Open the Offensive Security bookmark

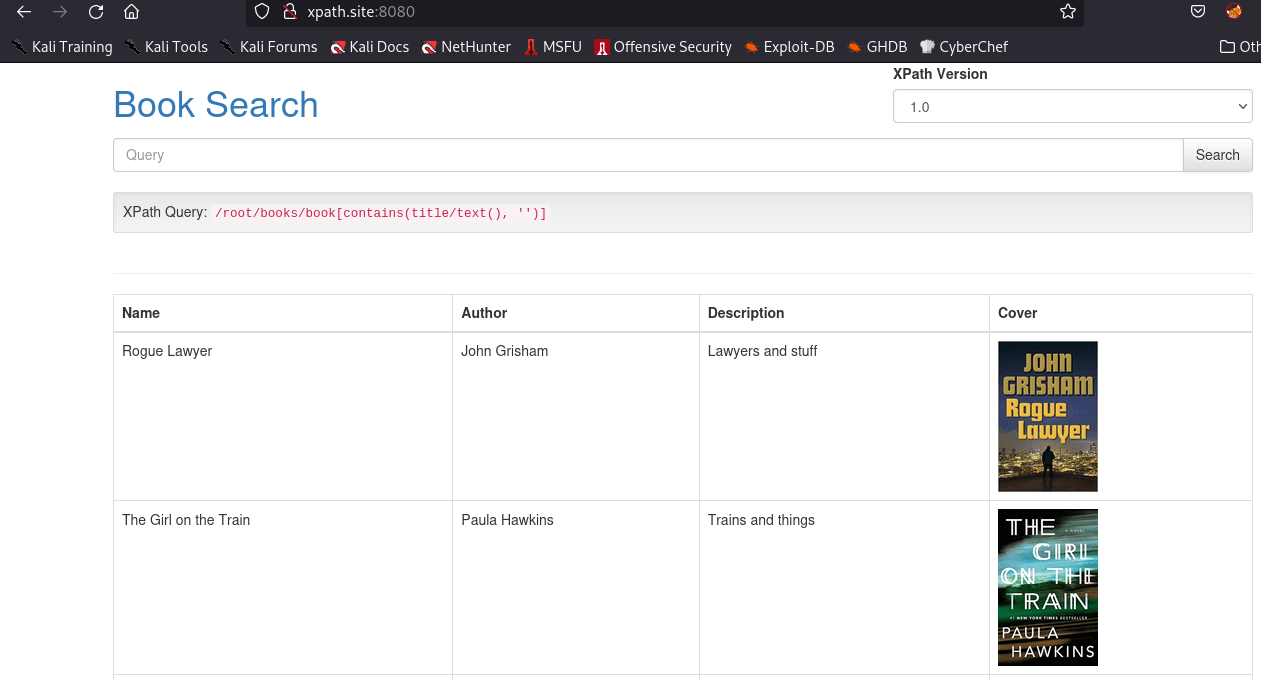663,46
